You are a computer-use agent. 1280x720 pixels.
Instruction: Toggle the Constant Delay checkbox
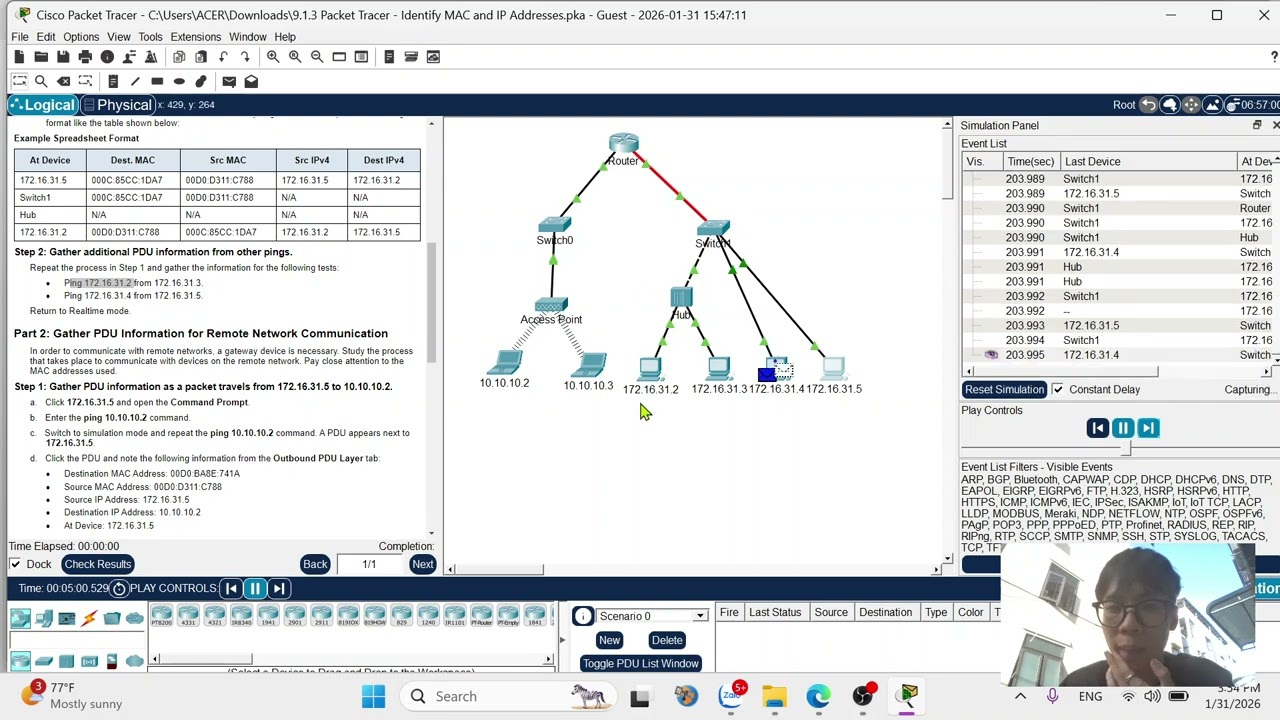click(1057, 389)
